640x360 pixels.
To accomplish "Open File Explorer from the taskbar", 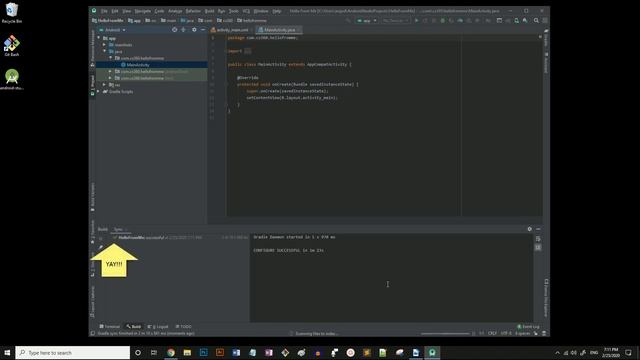I will (x=187, y=353).
